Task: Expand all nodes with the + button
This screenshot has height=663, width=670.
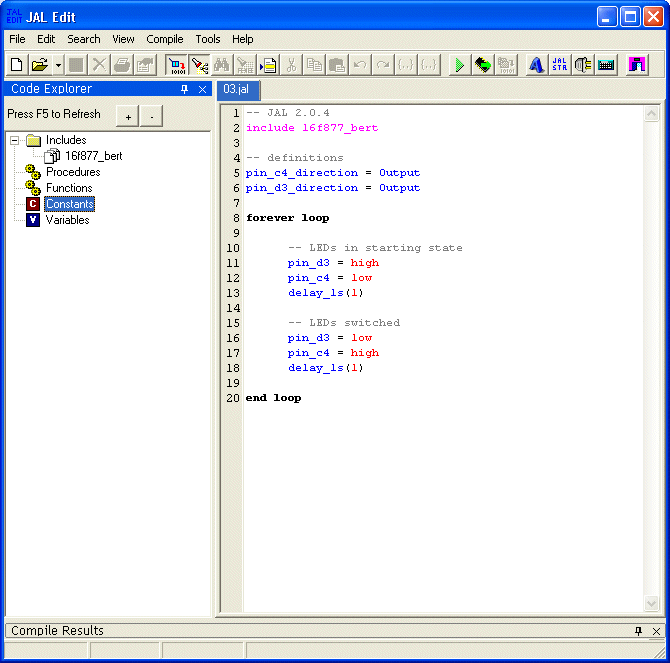Action: pyautogui.click(x=128, y=116)
